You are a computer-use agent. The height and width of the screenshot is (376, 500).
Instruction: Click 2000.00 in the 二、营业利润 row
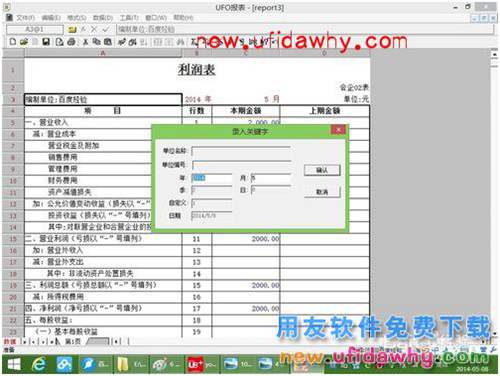click(265, 239)
